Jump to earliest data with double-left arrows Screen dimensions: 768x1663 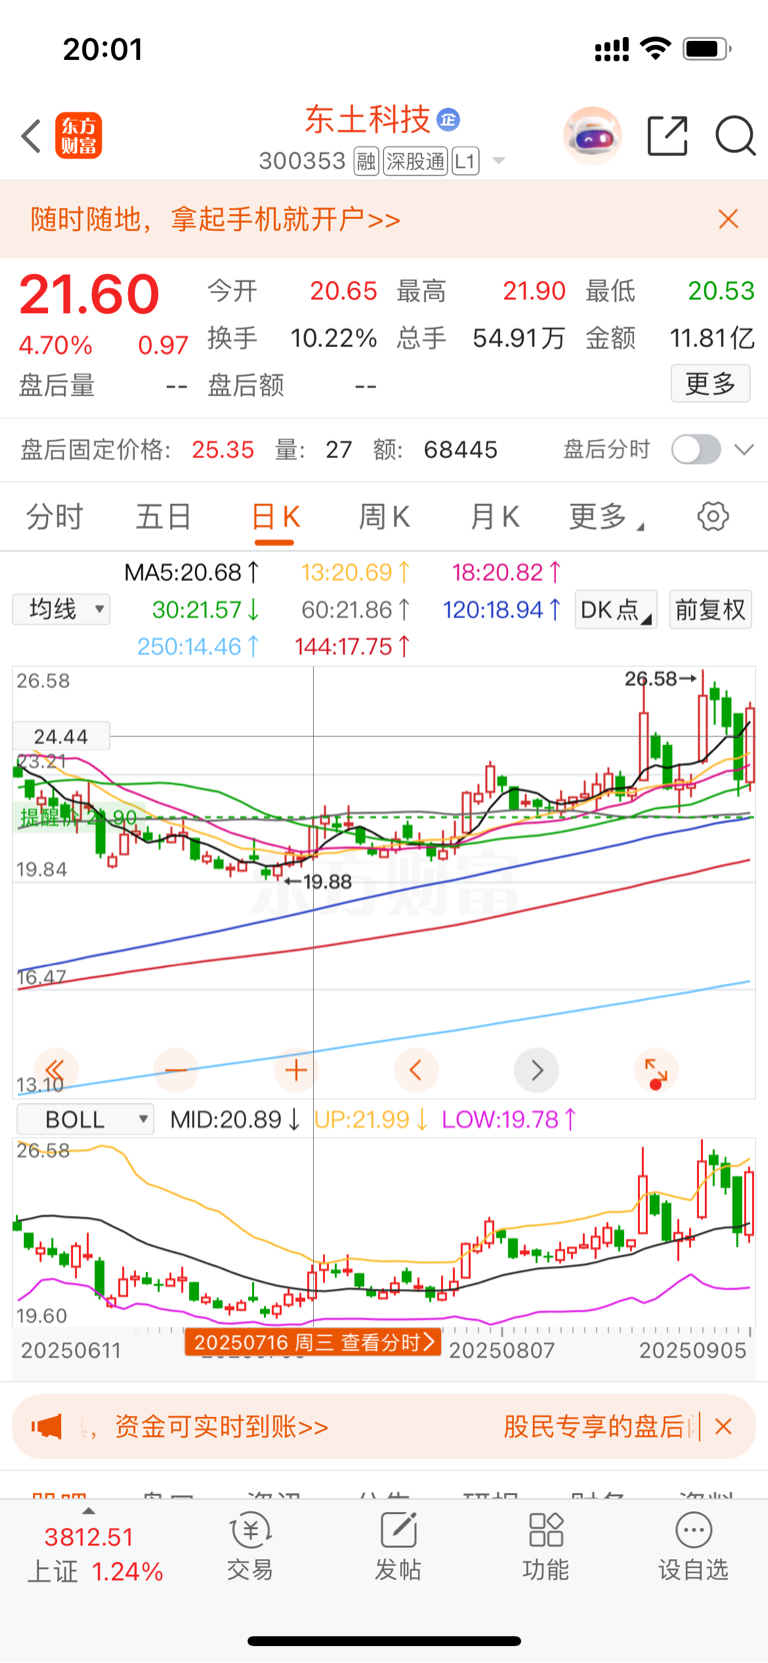pyautogui.click(x=56, y=1070)
